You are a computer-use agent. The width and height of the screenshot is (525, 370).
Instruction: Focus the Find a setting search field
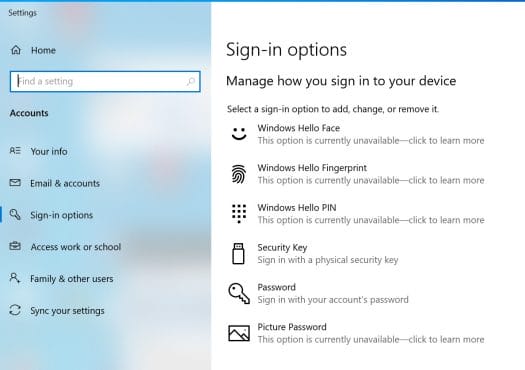(x=105, y=81)
